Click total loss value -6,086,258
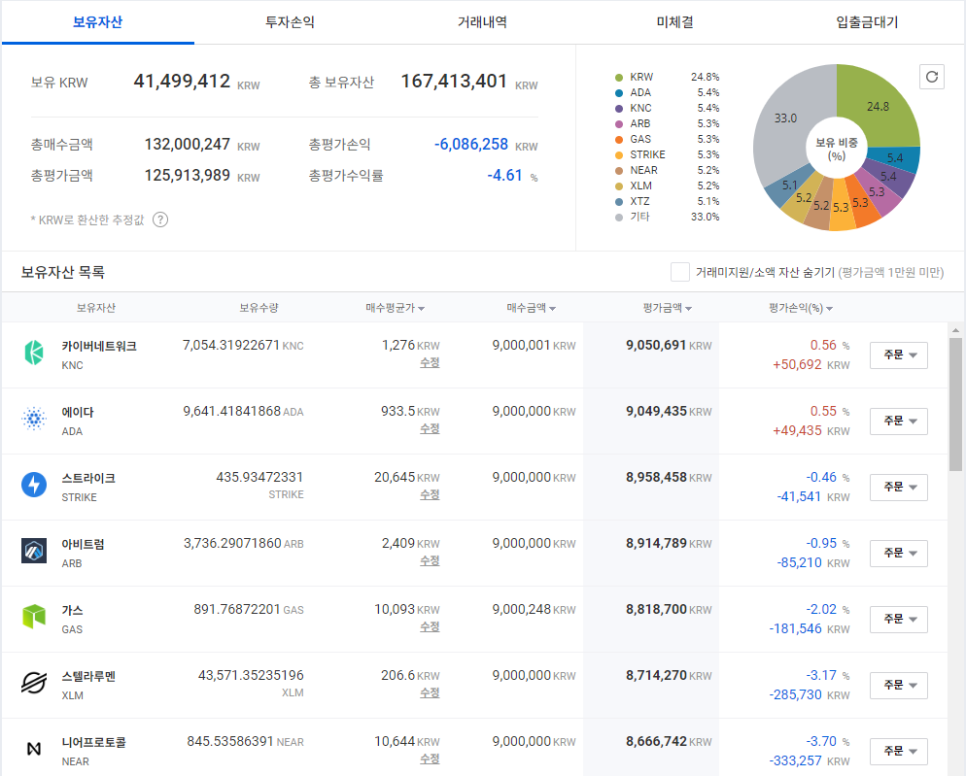The image size is (966, 776). click(471, 144)
